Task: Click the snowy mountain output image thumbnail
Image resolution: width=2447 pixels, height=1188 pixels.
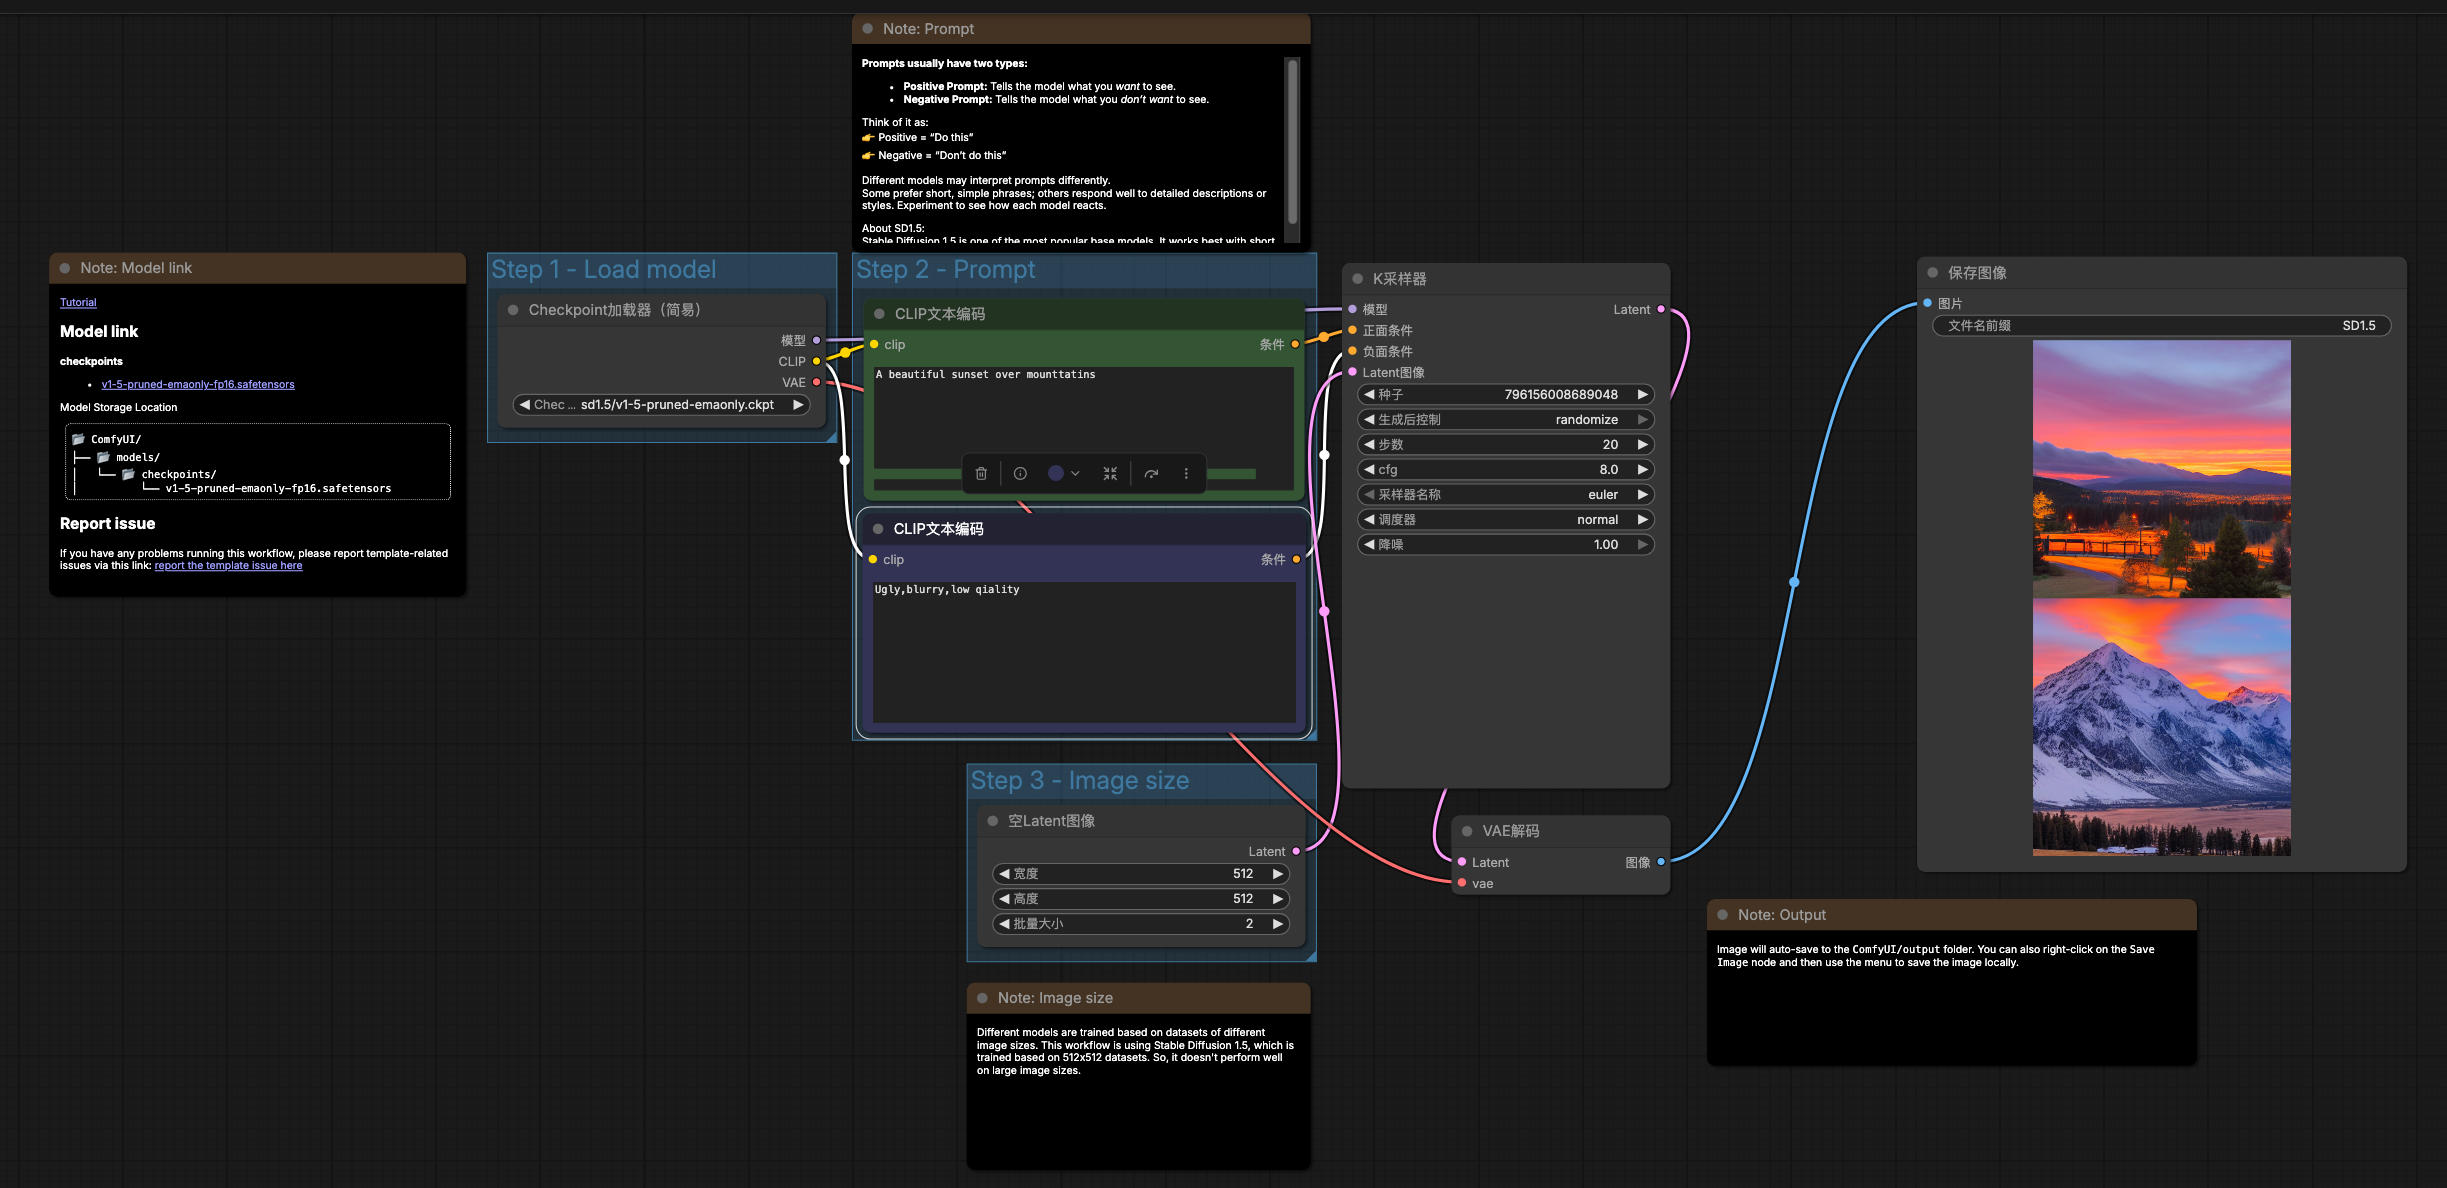Action: click(2161, 727)
